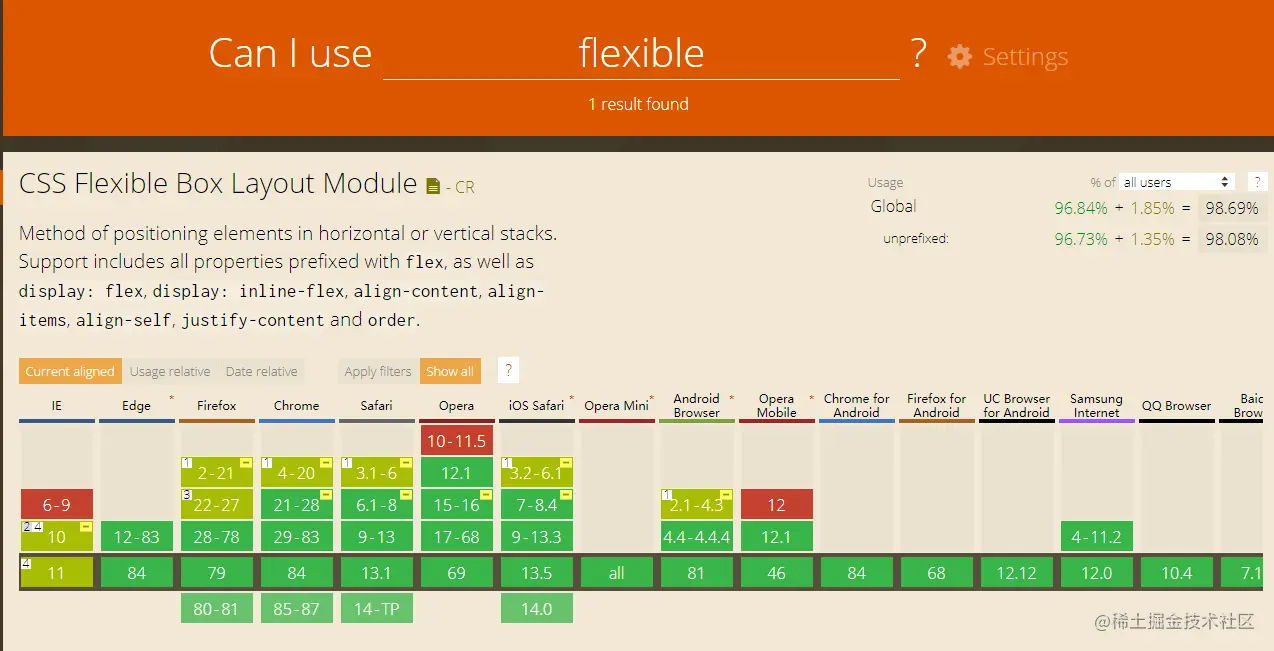
Task: Select Safari 6.1-8 cell
Action: [x=377, y=504]
